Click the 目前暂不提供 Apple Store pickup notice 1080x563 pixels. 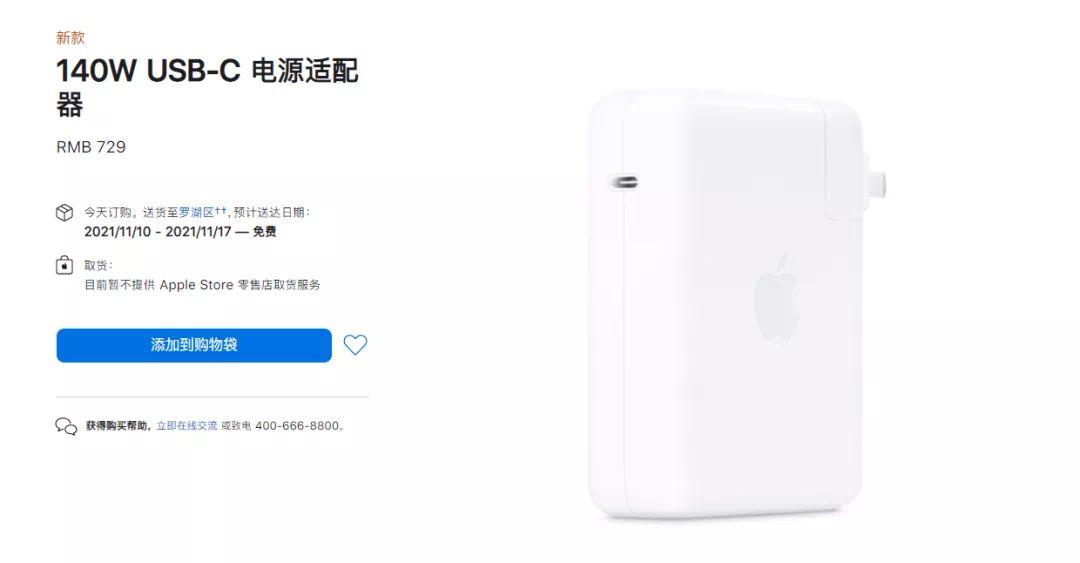pyautogui.click(x=202, y=285)
